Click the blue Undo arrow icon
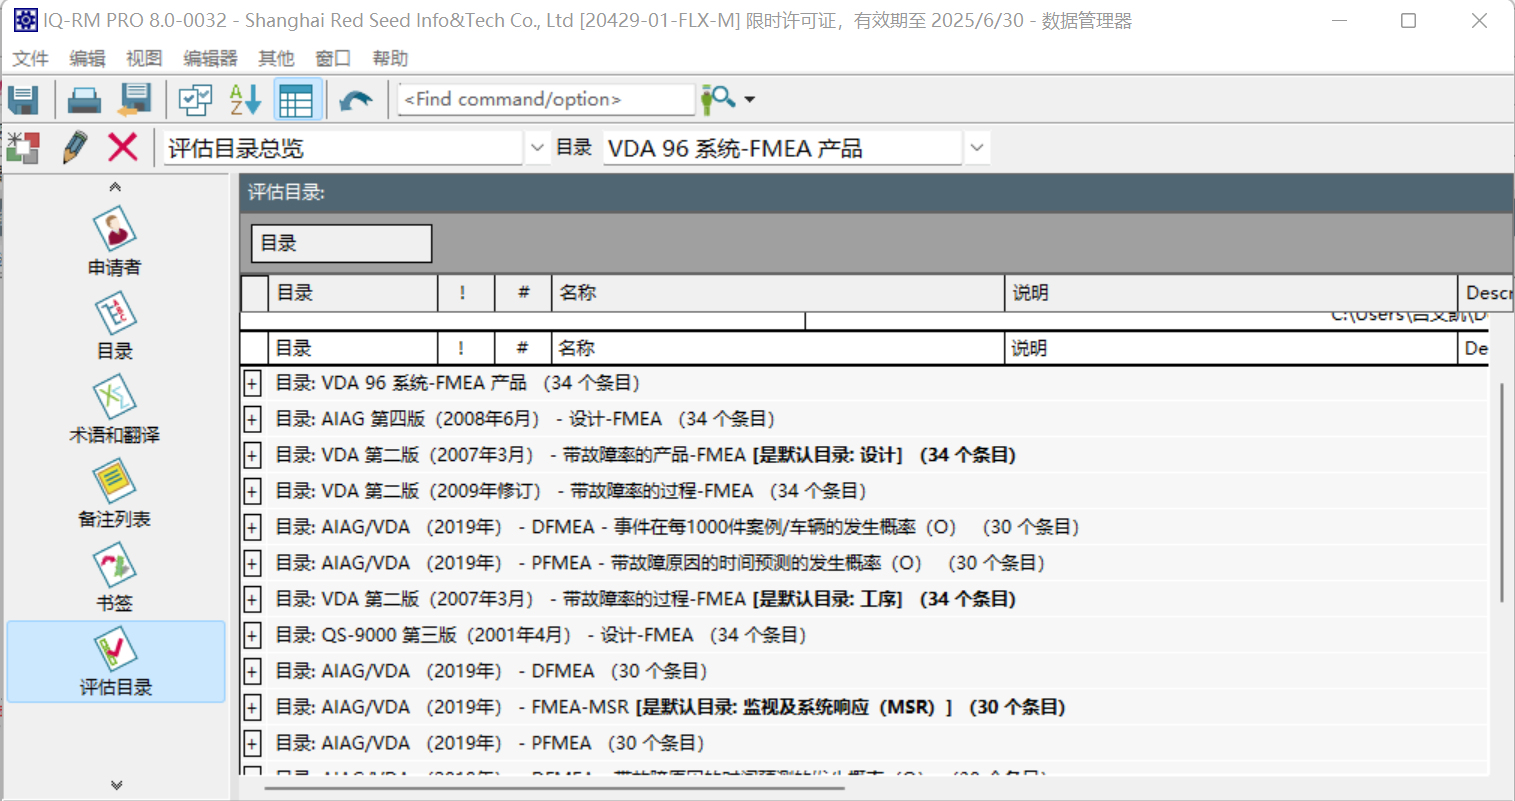 tap(356, 99)
